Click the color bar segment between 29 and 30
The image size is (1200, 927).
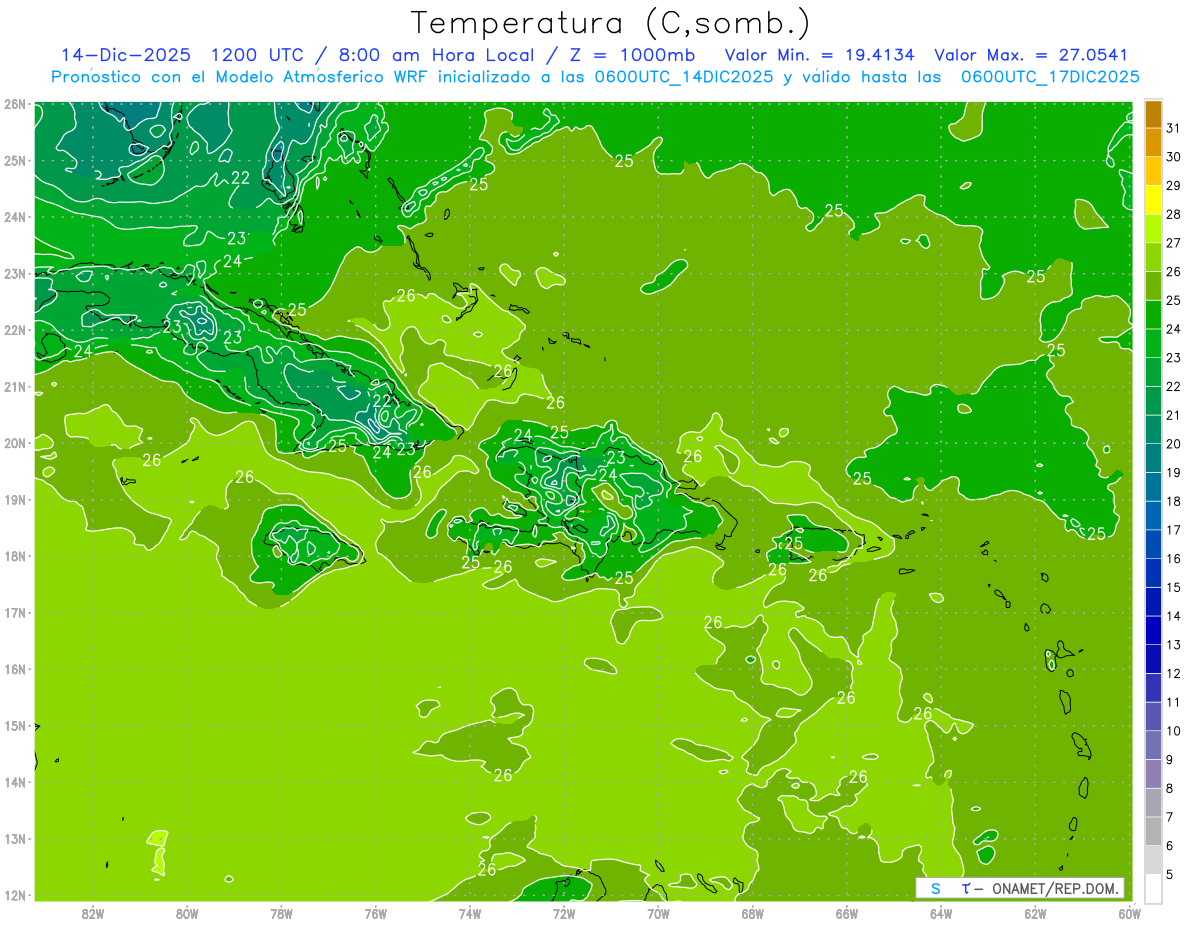click(1153, 171)
